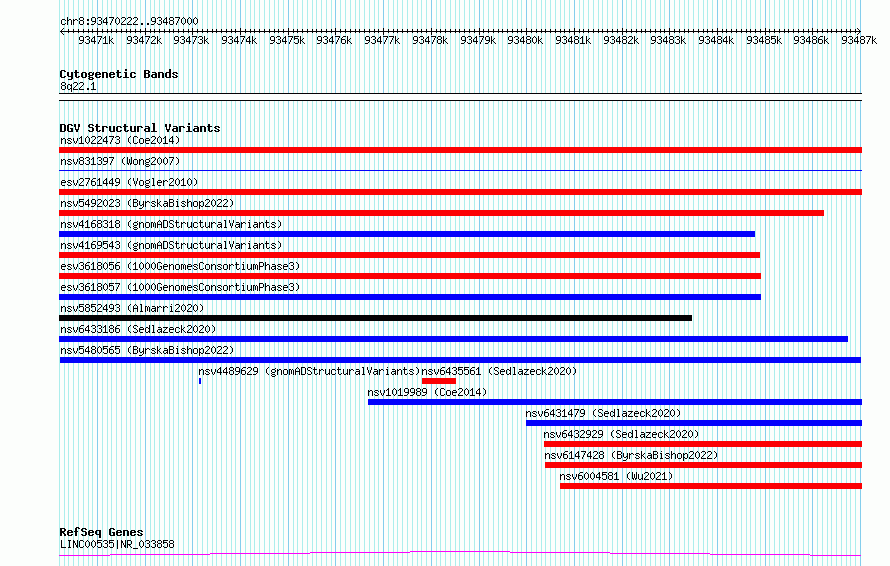Viewport: 890px width, 566px height.
Task: Click the nsv5480565 (ByrskaBishop2022) blue bar
Action: click(460, 360)
